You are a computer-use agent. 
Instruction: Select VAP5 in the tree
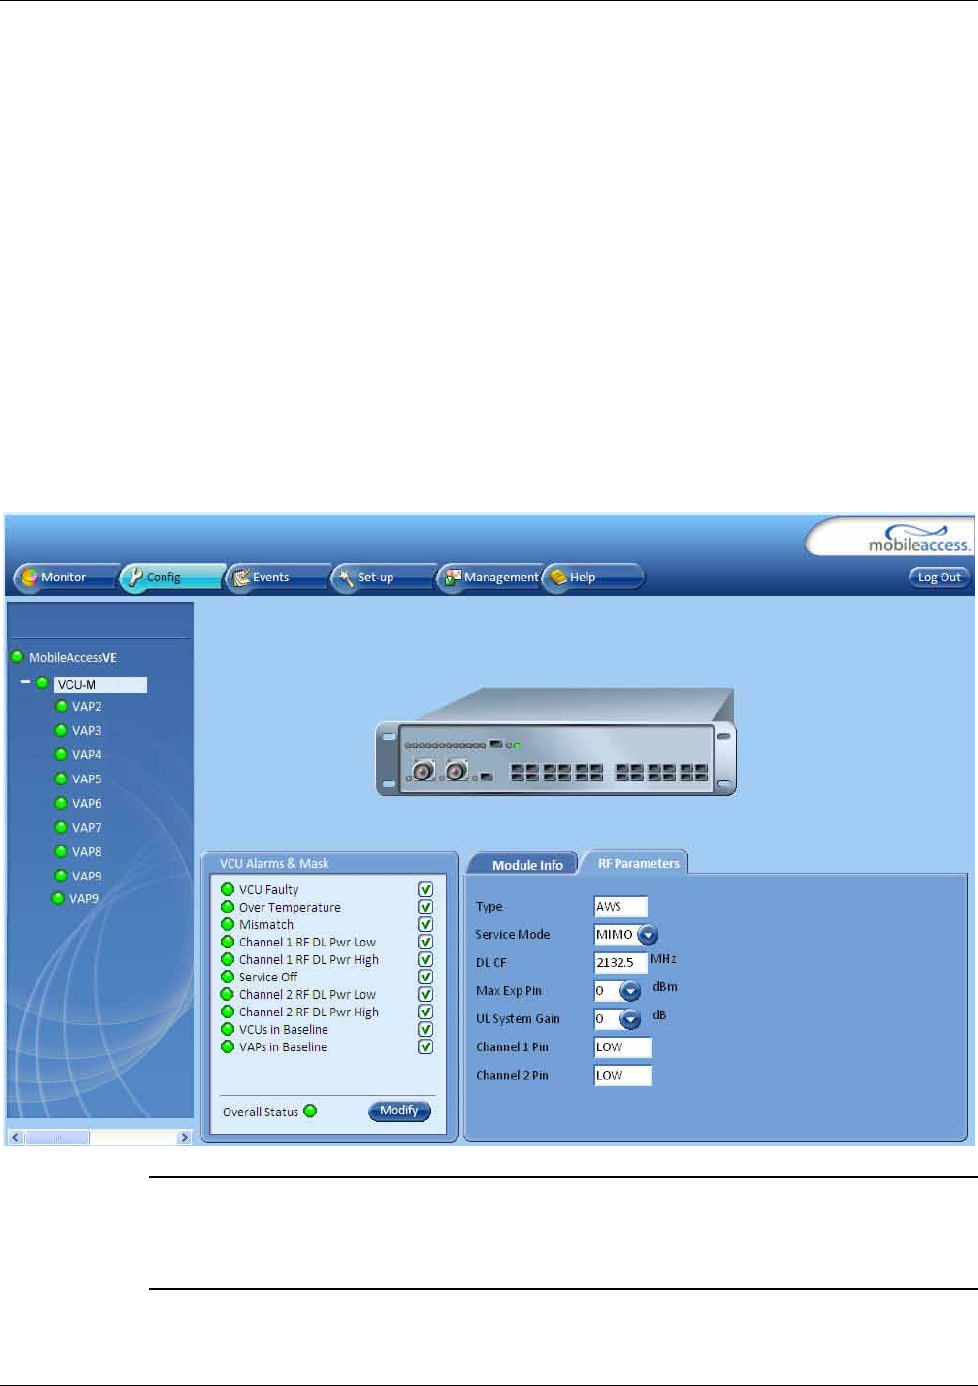pos(86,779)
